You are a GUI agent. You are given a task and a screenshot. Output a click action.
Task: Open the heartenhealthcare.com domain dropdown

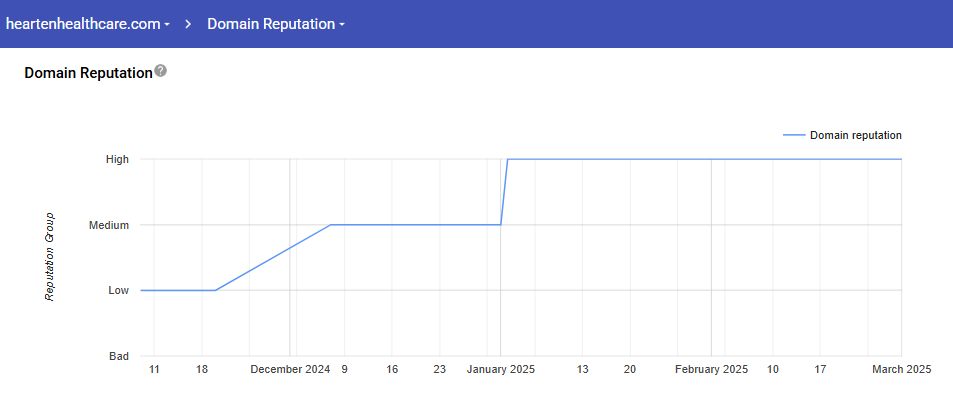pos(88,24)
